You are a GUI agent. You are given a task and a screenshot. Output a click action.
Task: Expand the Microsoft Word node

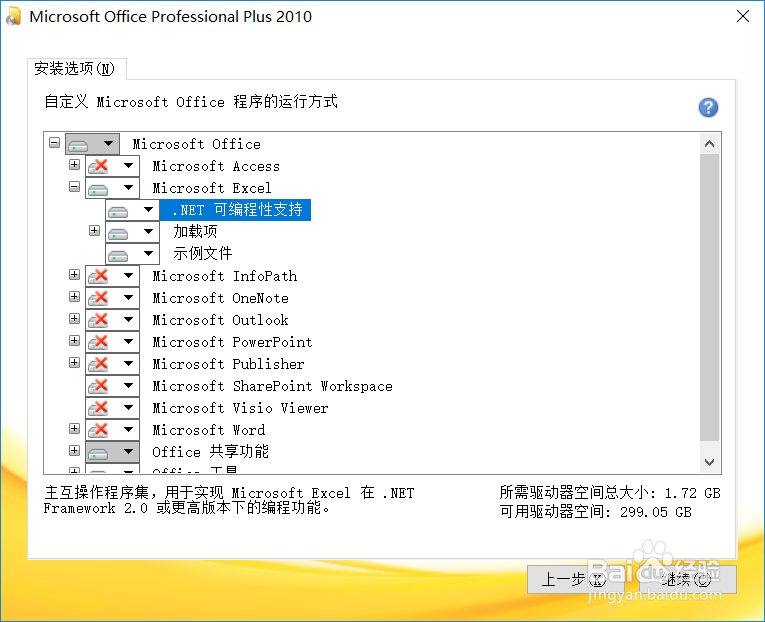pos(74,428)
